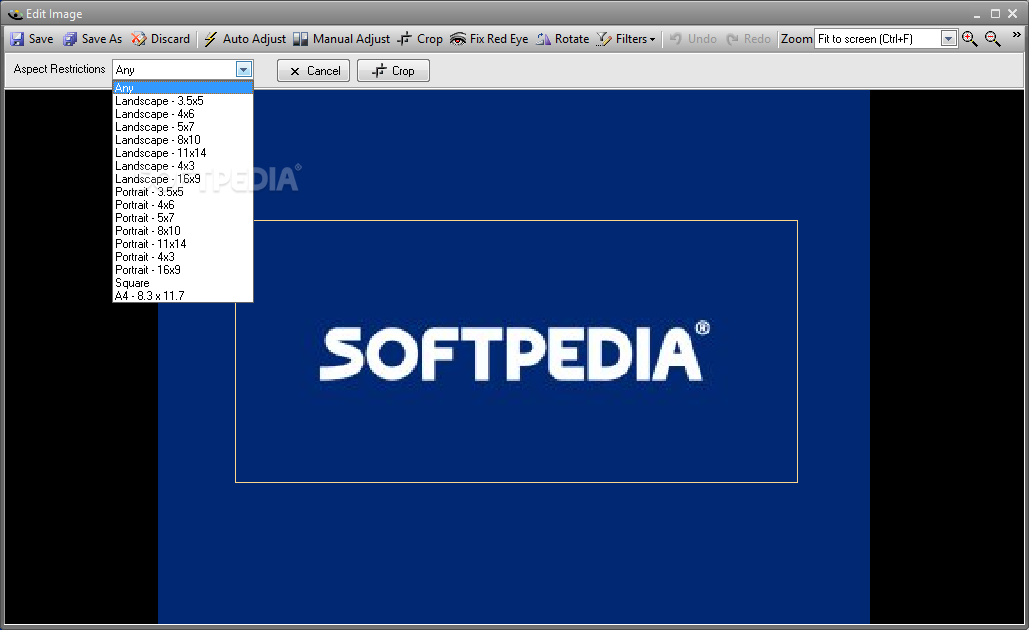Image resolution: width=1029 pixels, height=630 pixels.
Task: Open the Zoom level combo box arrow
Action: pyautogui.click(x=948, y=39)
